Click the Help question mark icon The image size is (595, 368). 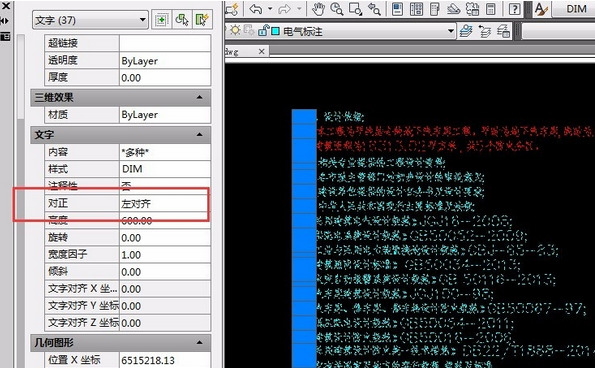[x=515, y=9]
